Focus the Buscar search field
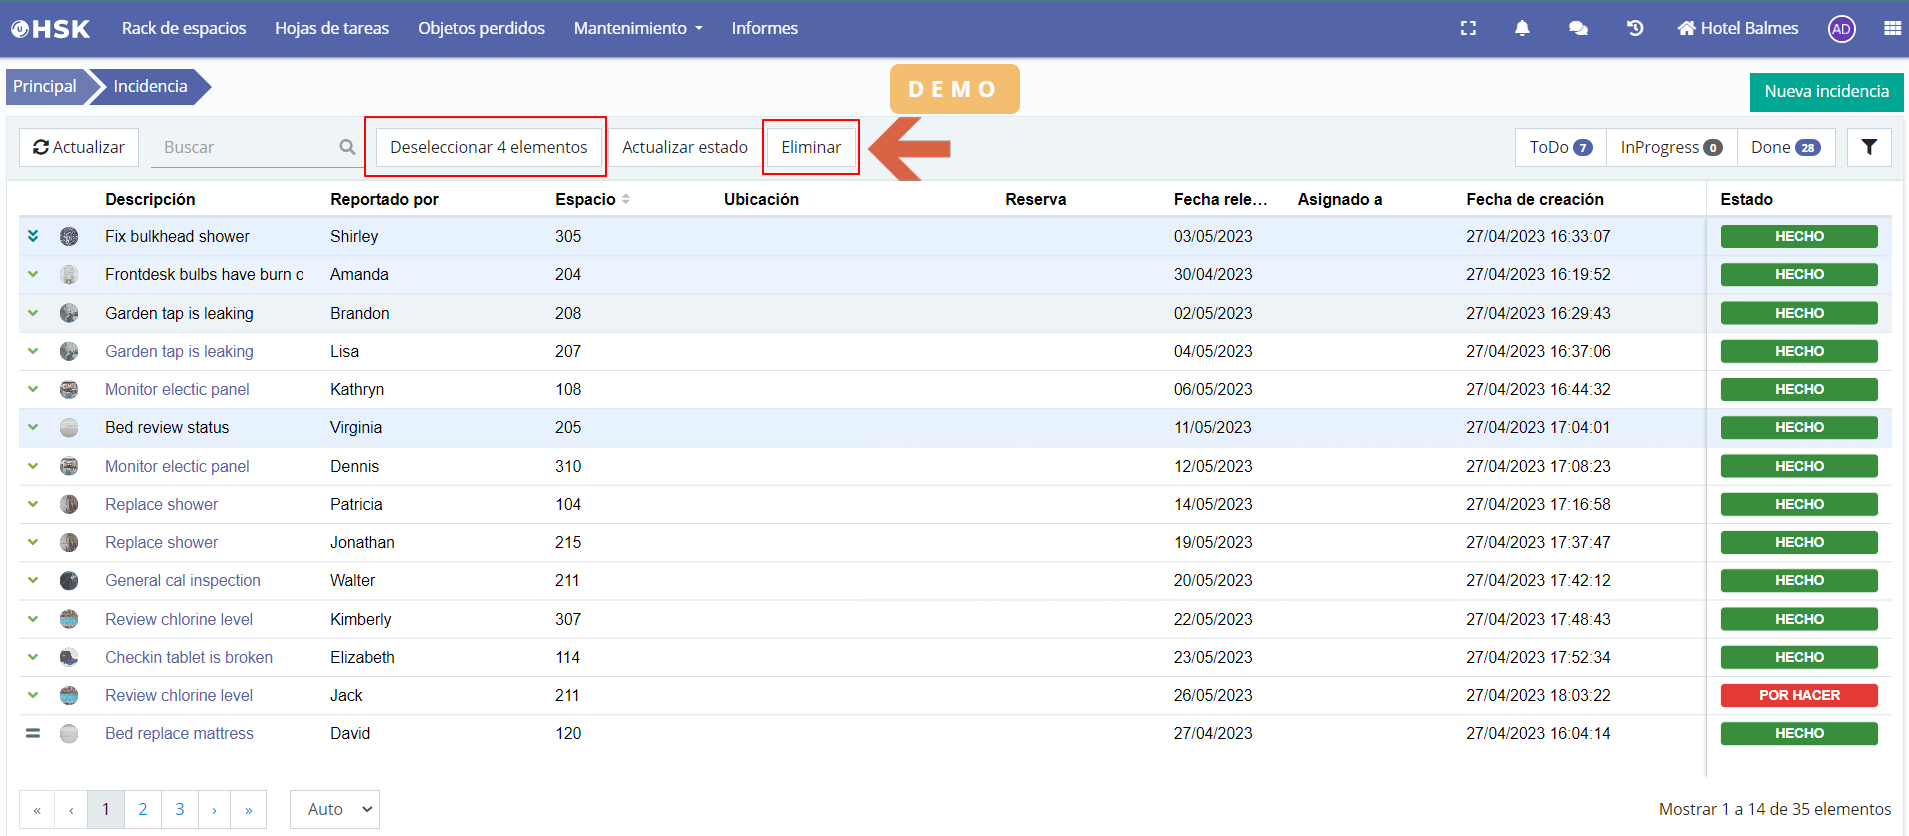Screen dimensions: 1909x836 point(245,147)
